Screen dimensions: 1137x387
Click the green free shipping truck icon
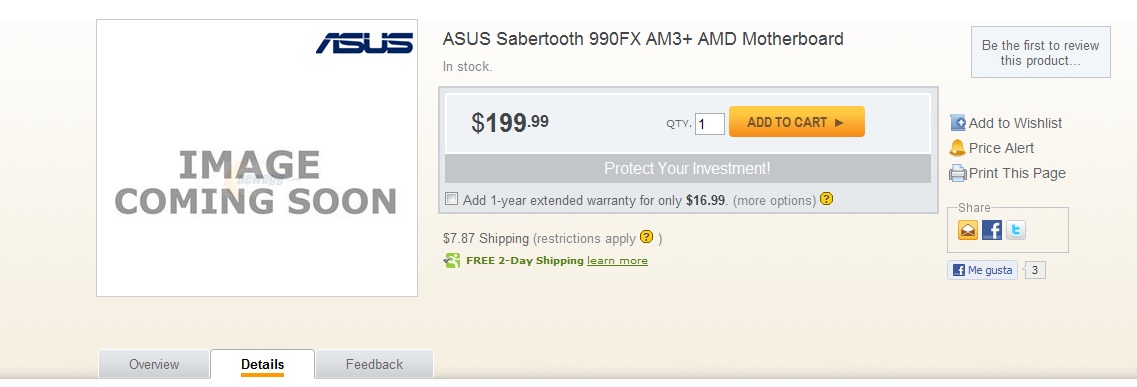click(452, 260)
